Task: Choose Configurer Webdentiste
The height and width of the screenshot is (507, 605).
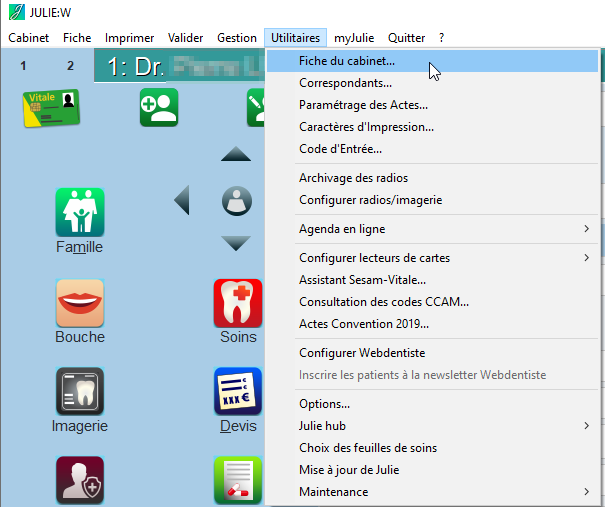Action: (432, 353)
